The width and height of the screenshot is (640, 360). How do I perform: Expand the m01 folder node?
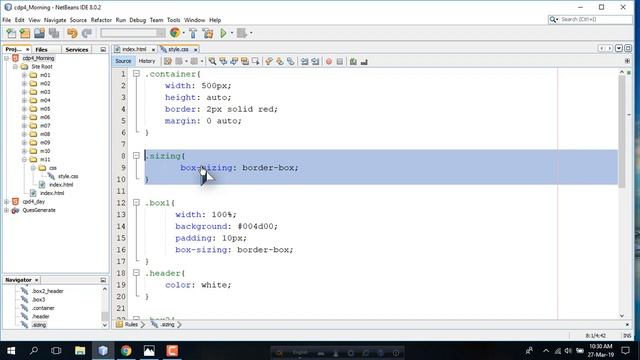click(24, 75)
